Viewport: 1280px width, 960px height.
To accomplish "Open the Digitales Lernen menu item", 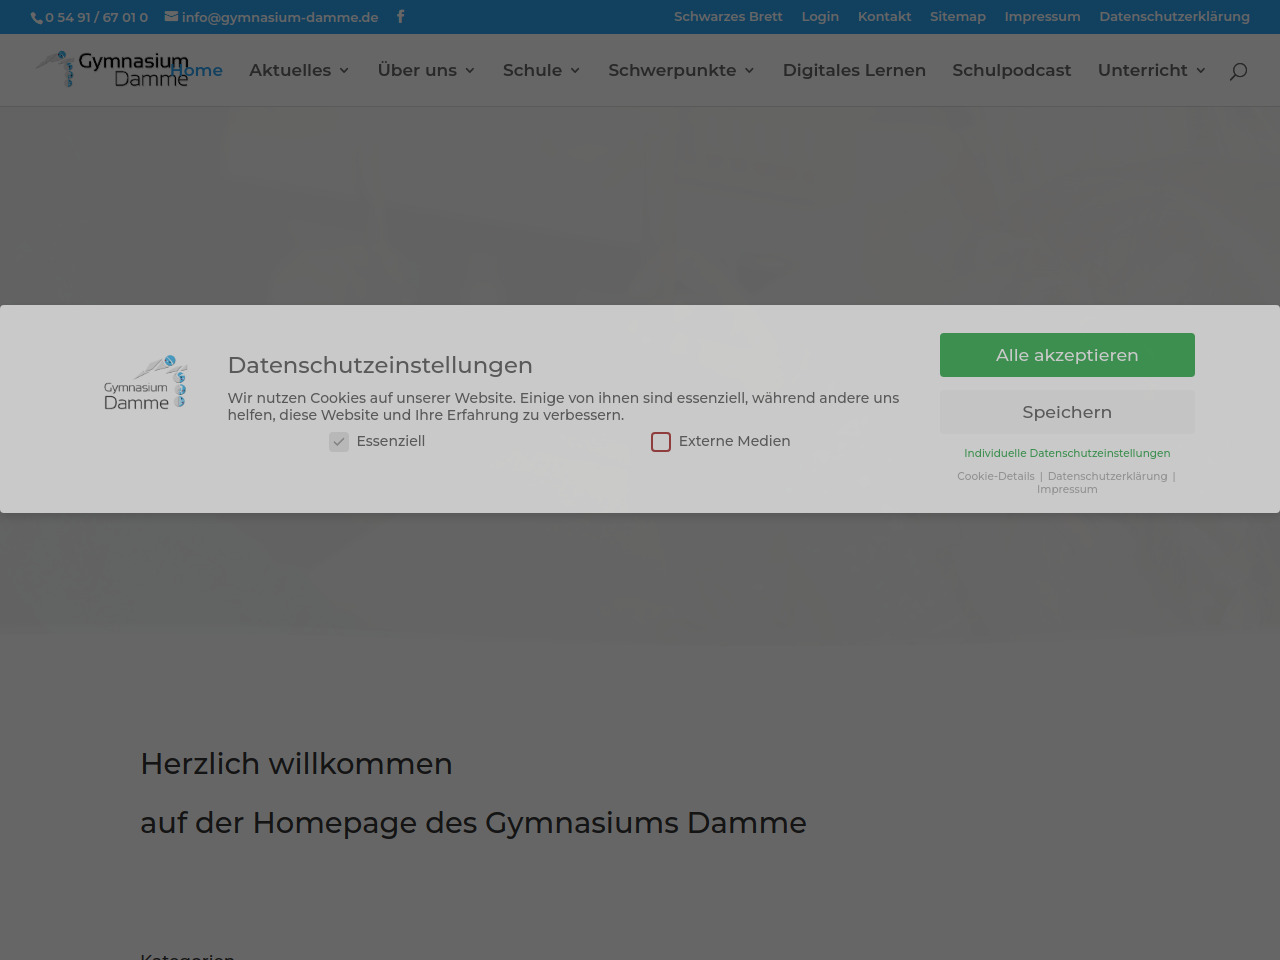I will click(854, 70).
